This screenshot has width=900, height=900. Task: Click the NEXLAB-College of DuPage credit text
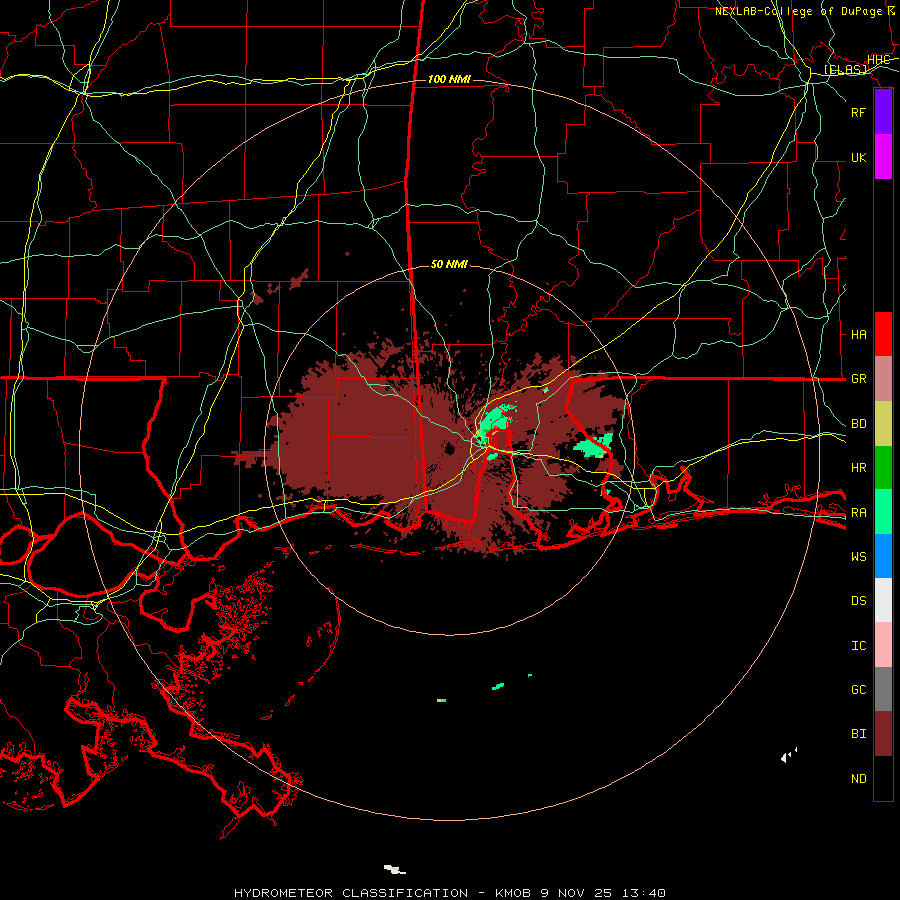(x=798, y=11)
